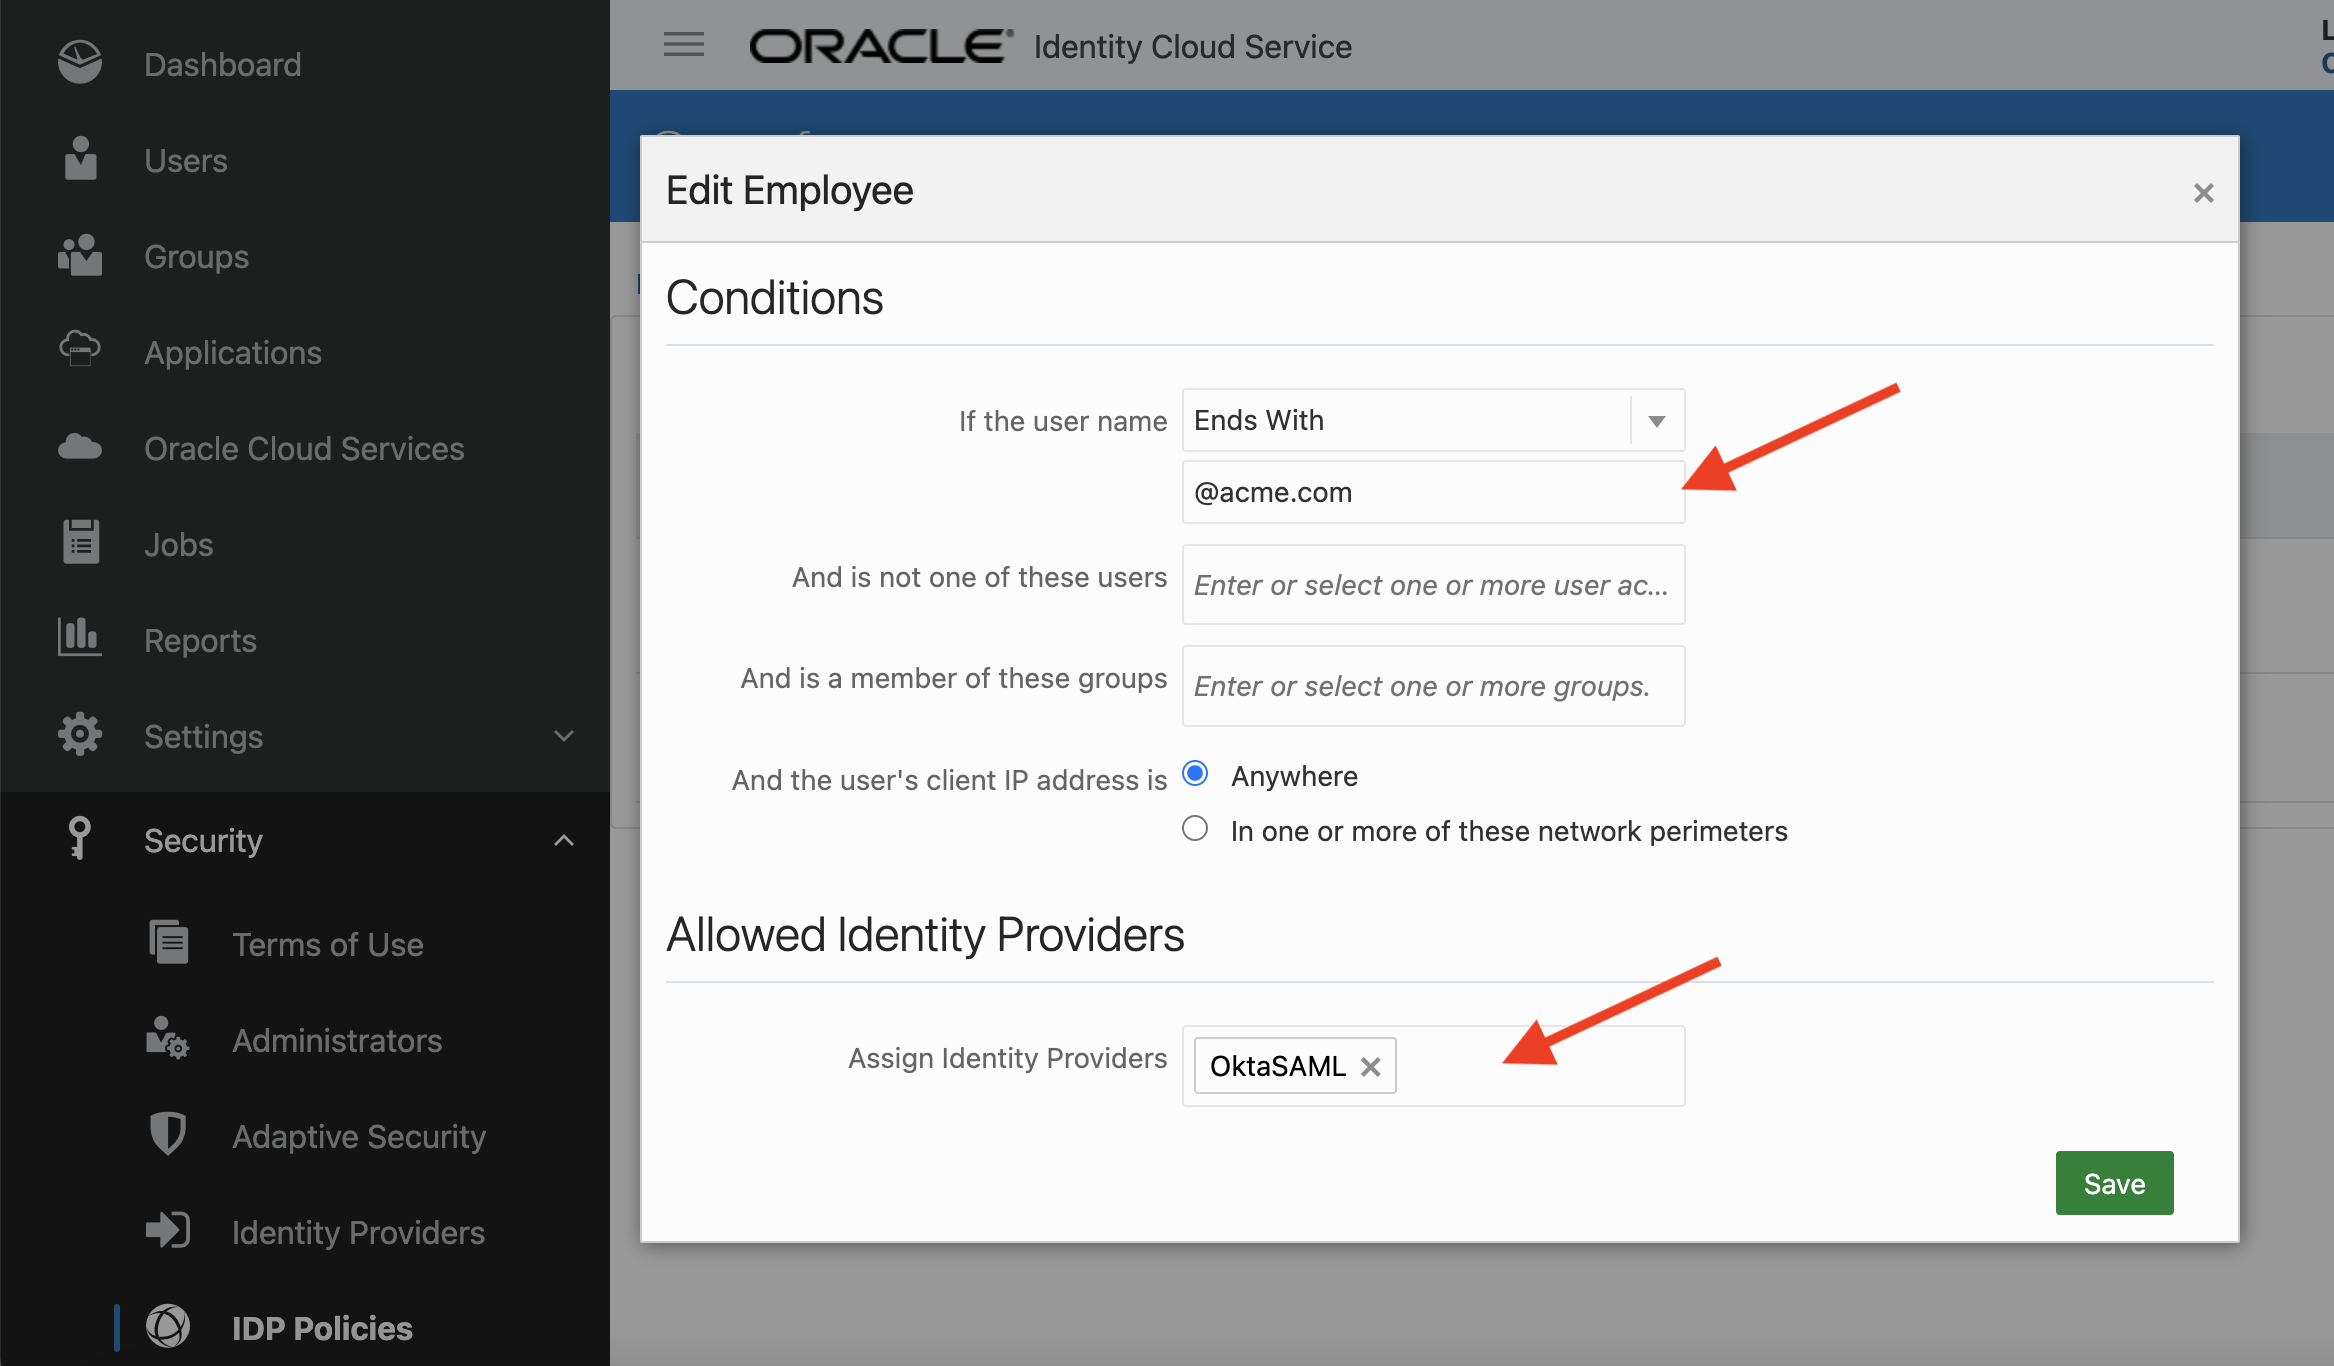Click the Reports bar chart icon

80,637
